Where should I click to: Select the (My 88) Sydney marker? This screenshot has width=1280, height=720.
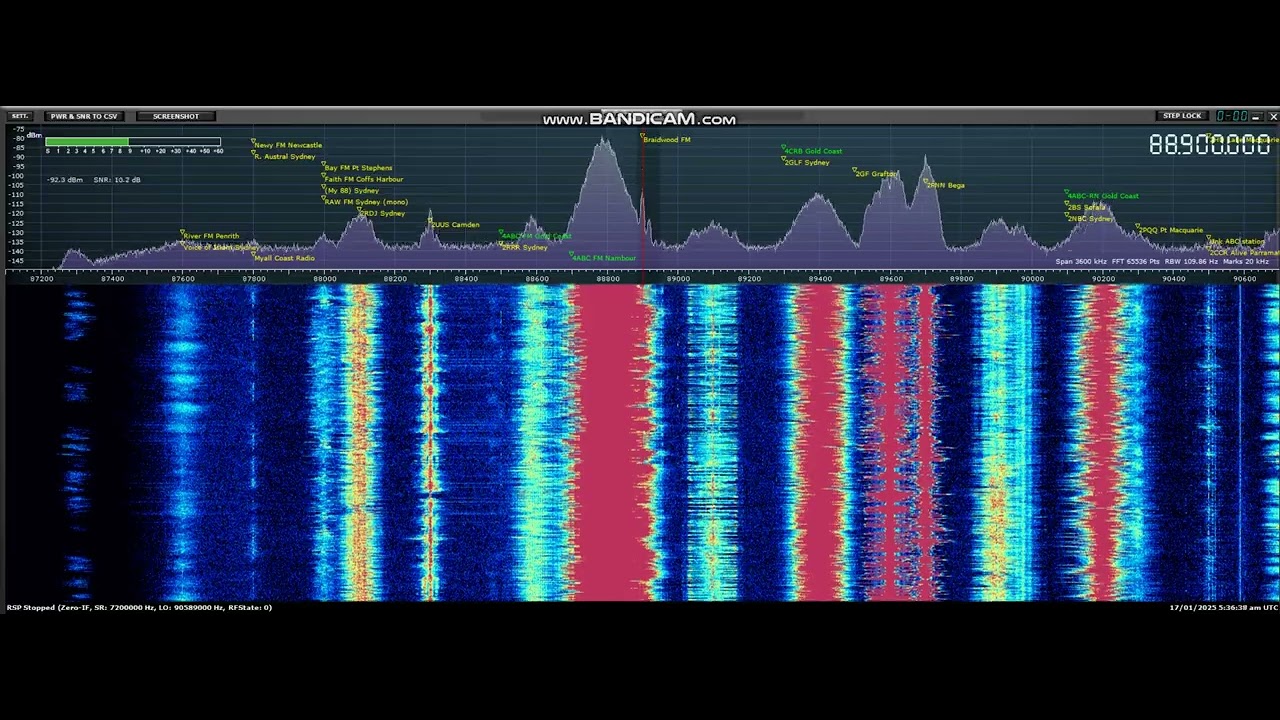pos(352,190)
